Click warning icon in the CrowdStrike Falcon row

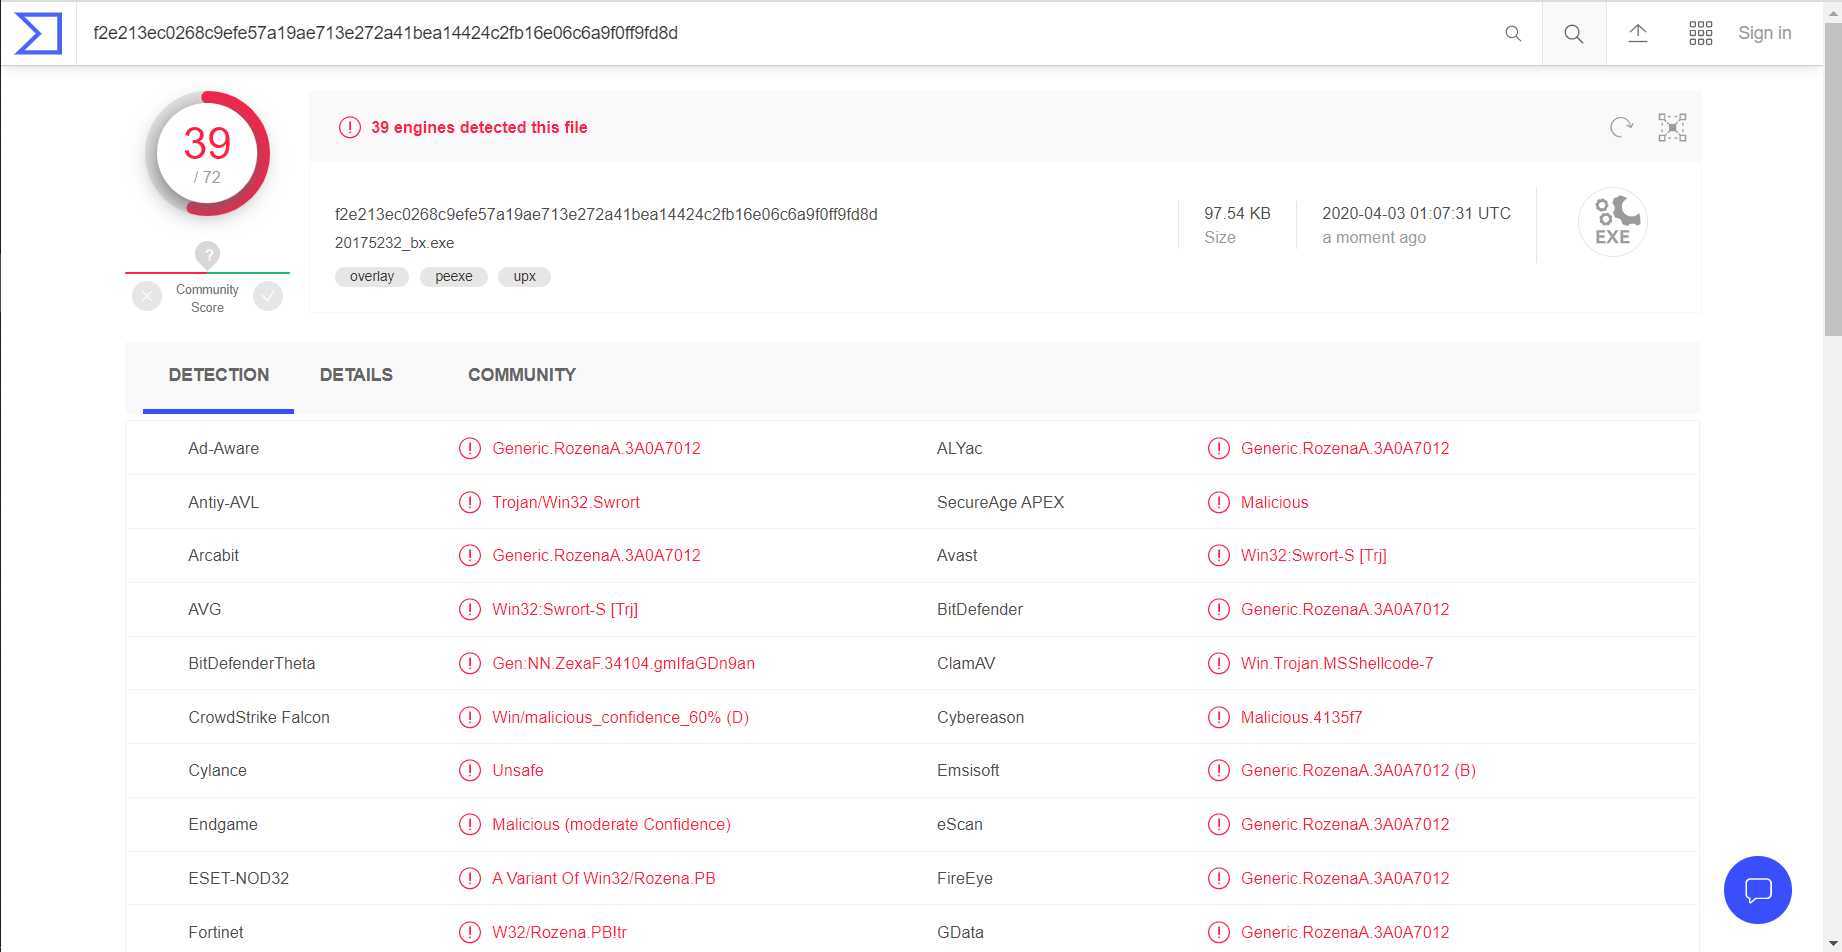point(469,717)
